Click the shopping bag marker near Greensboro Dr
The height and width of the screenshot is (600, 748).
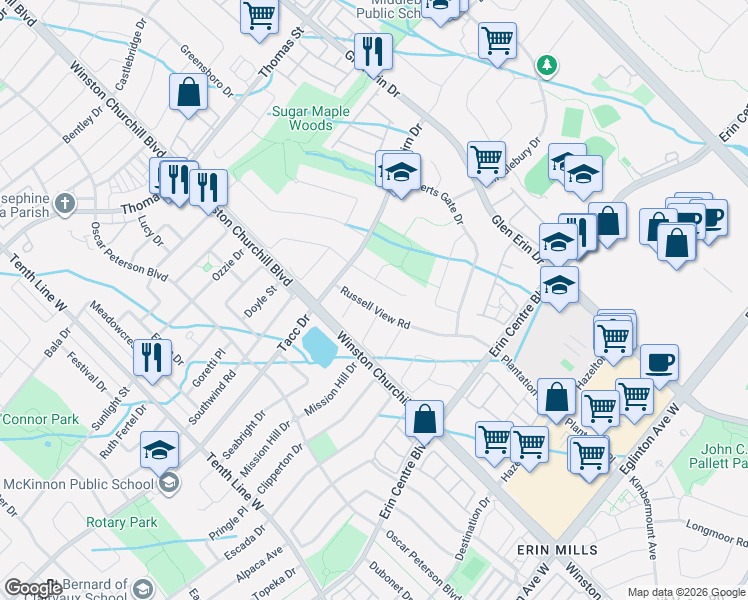188,95
